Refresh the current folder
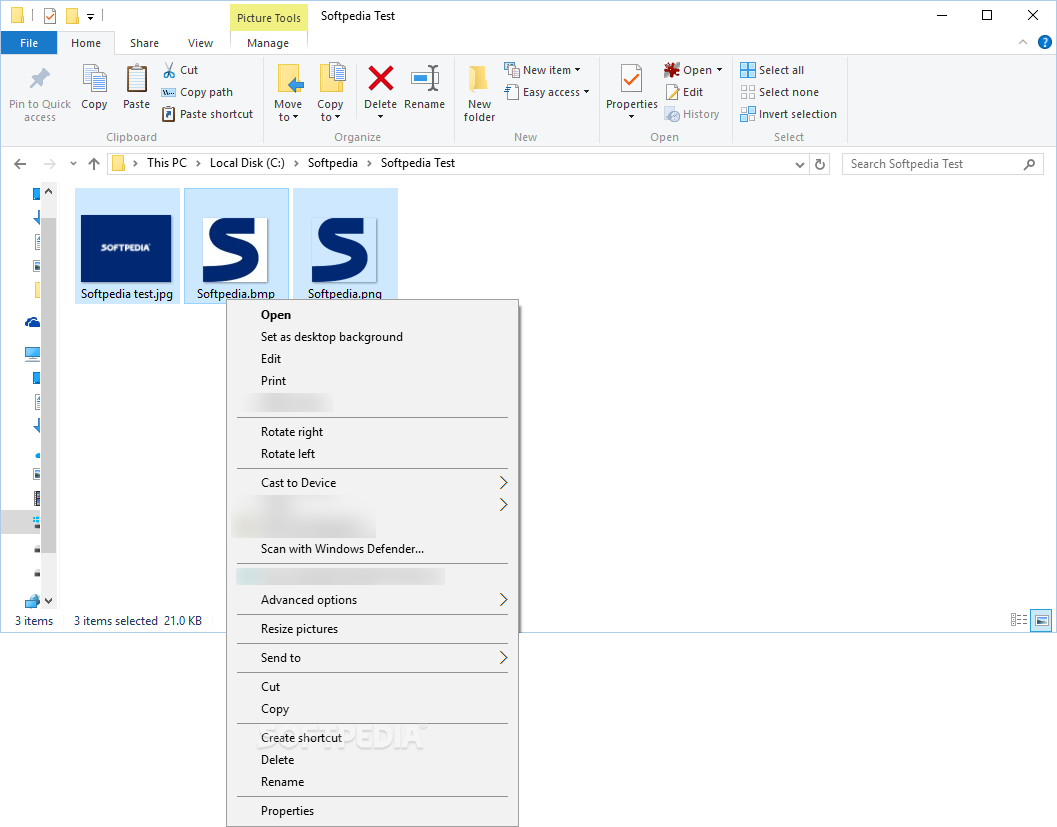This screenshot has width=1057, height=827. [820, 164]
